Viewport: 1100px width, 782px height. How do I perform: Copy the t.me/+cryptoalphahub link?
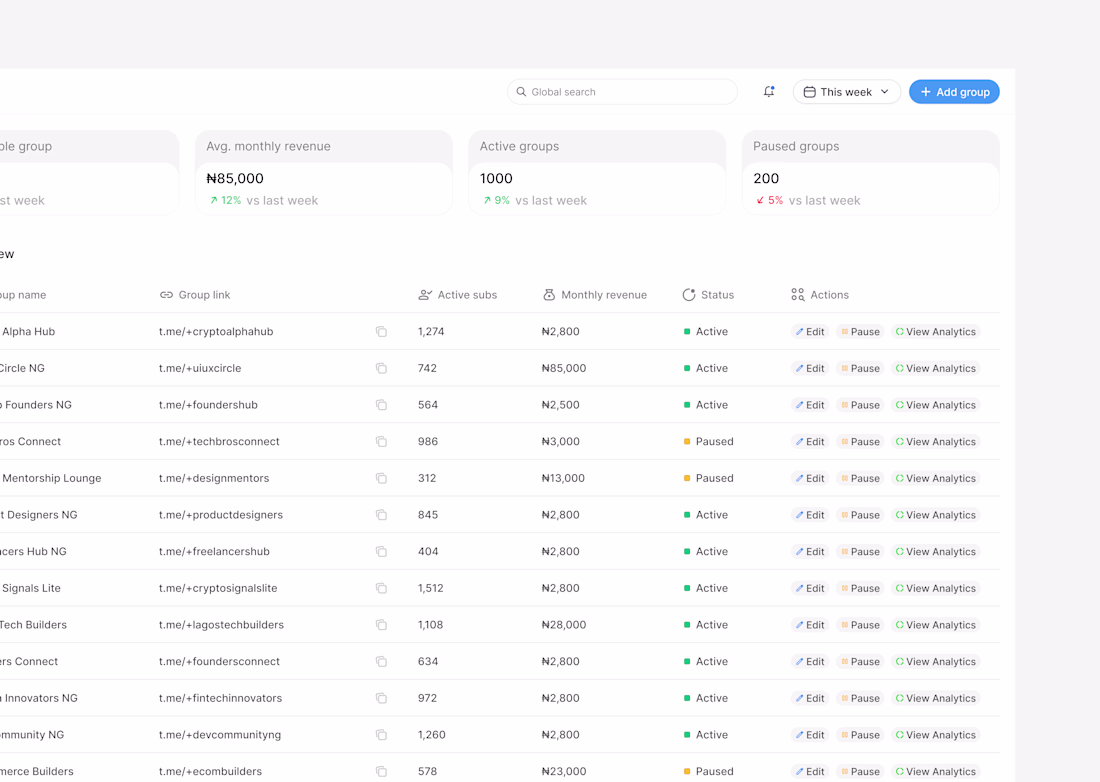click(x=381, y=332)
